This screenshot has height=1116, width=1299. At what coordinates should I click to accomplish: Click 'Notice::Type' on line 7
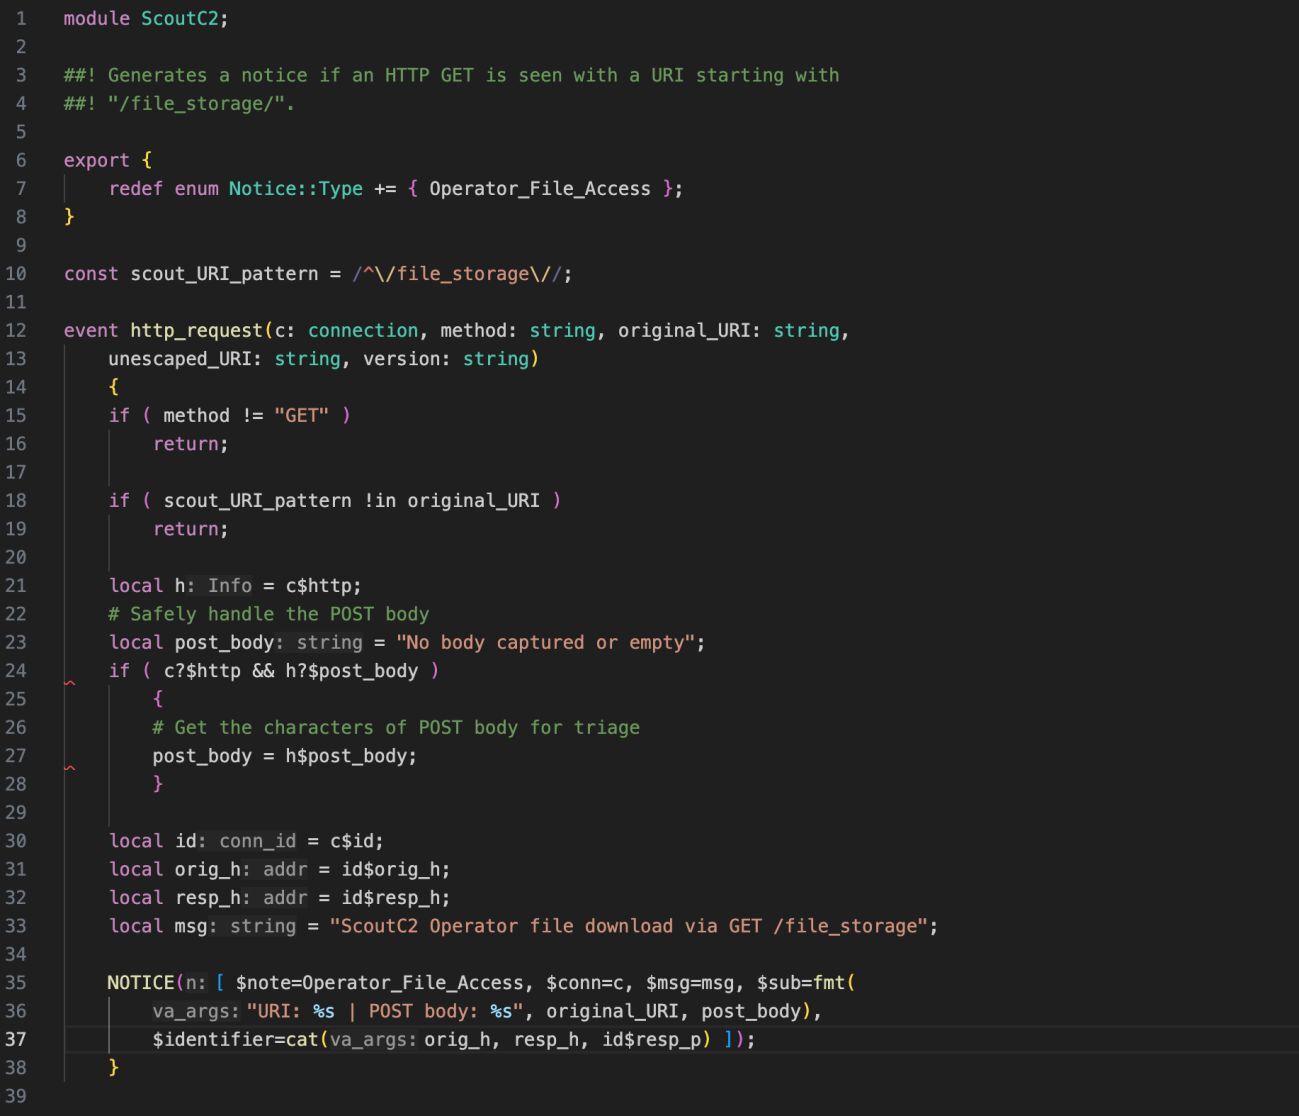(296, 188)
